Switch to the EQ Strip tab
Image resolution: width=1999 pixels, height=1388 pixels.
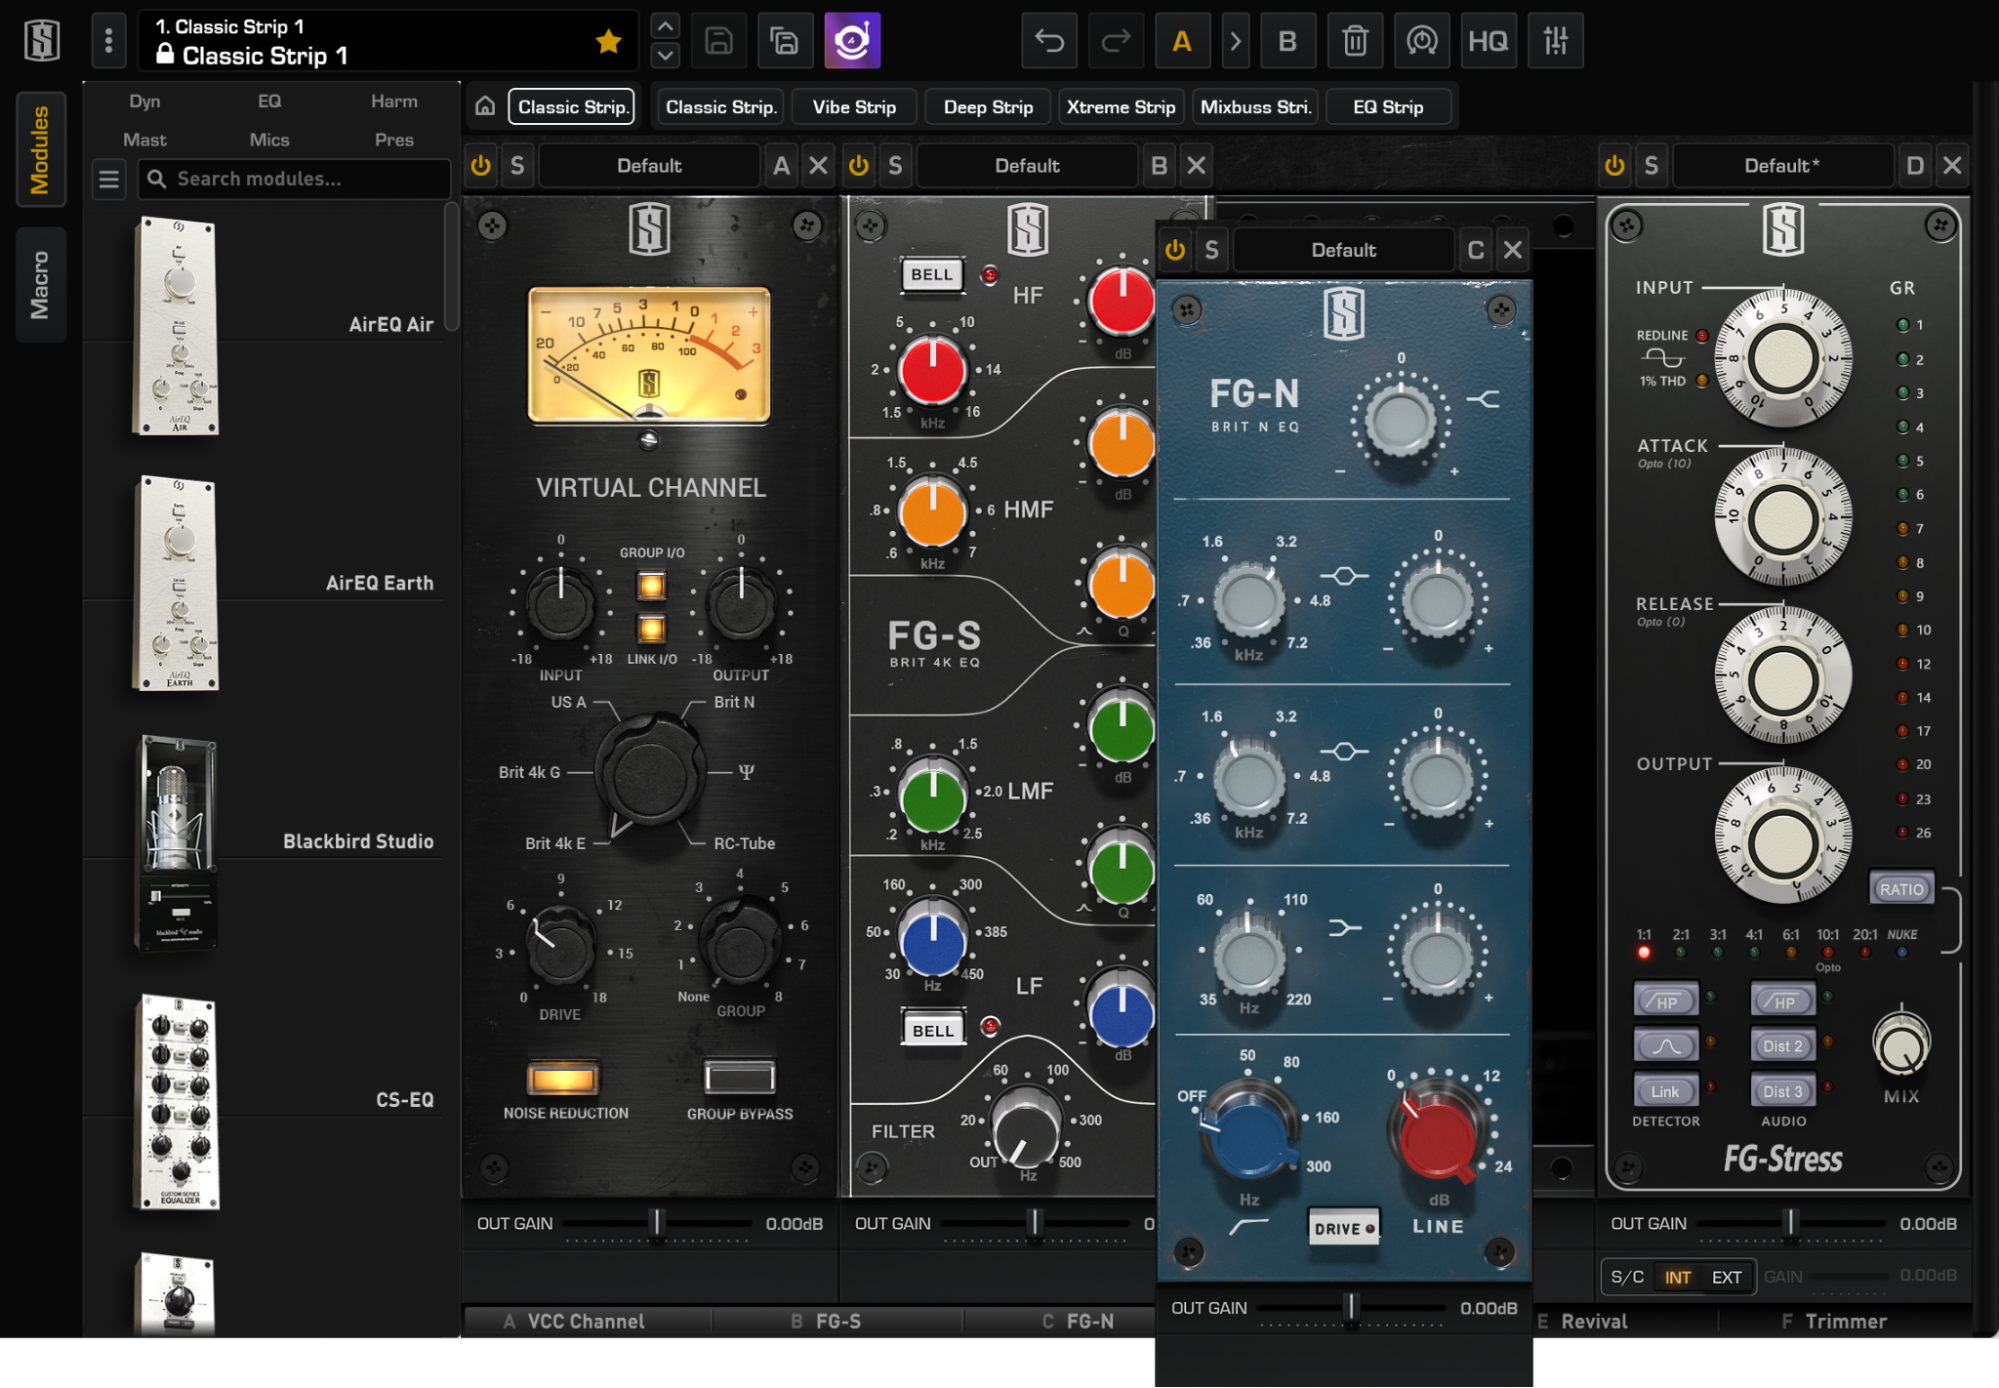(1388, 106)
